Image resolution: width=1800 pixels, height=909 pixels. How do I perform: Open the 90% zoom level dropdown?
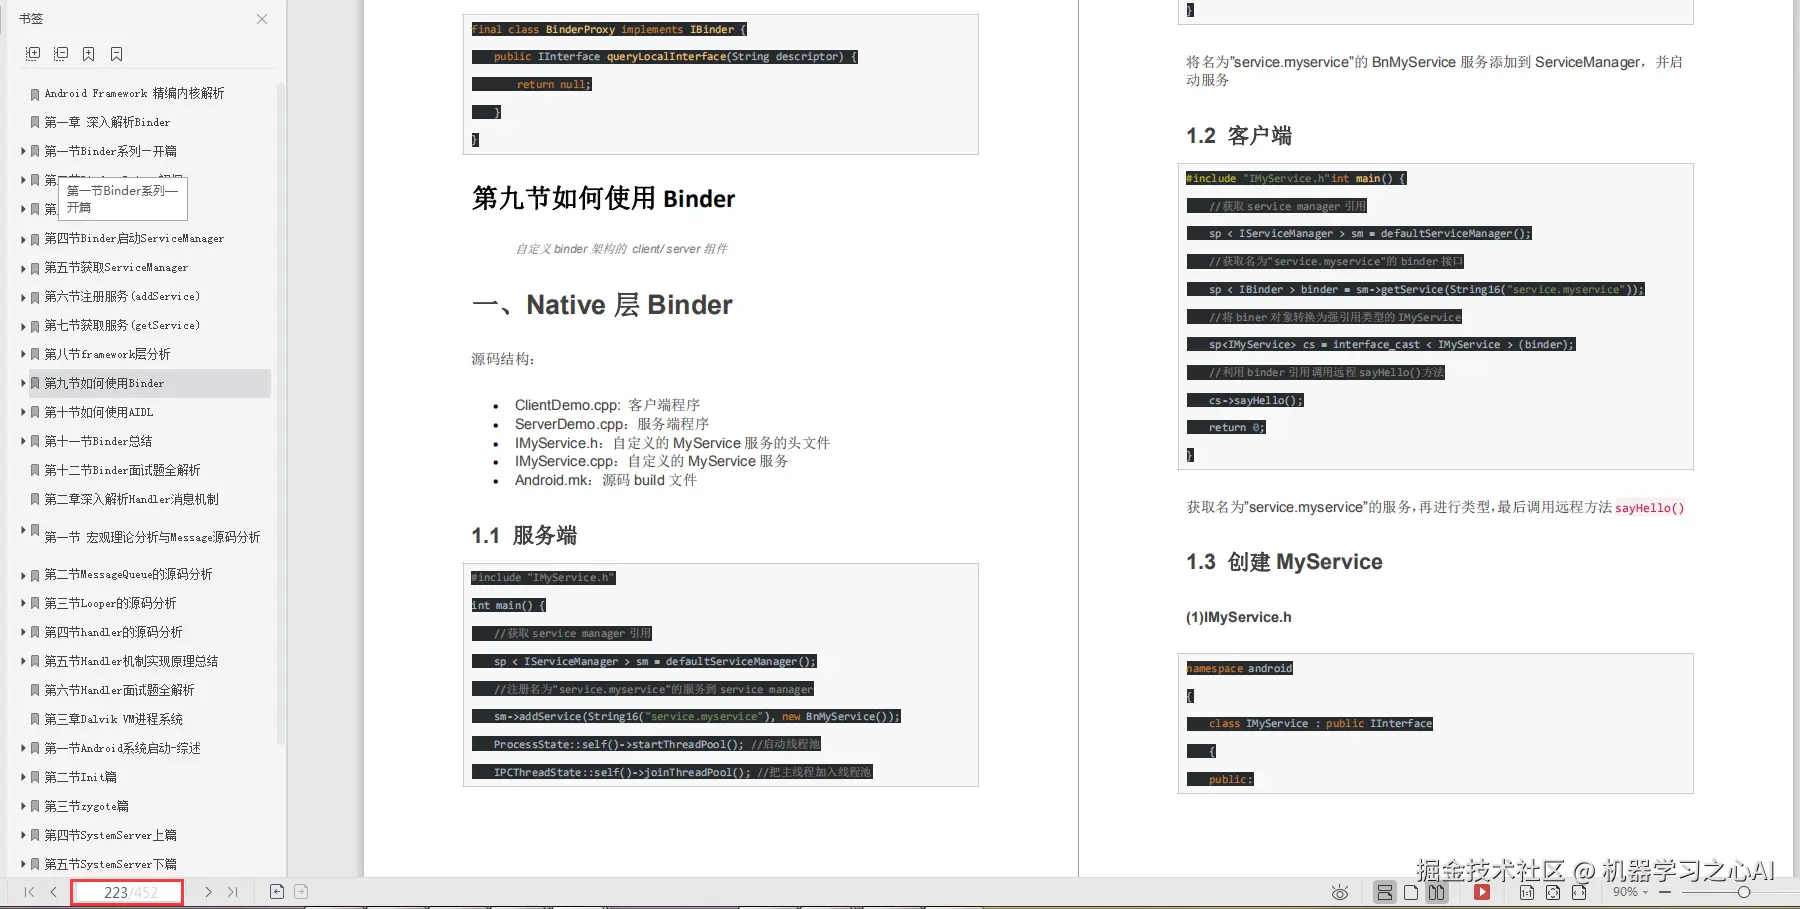pyautogui.click(x=1630, y=892)
